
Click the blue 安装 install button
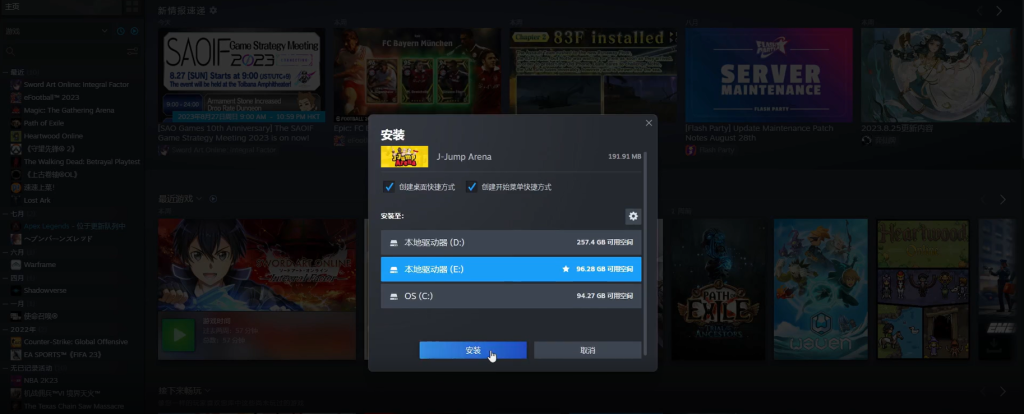(x=473, y=350)
